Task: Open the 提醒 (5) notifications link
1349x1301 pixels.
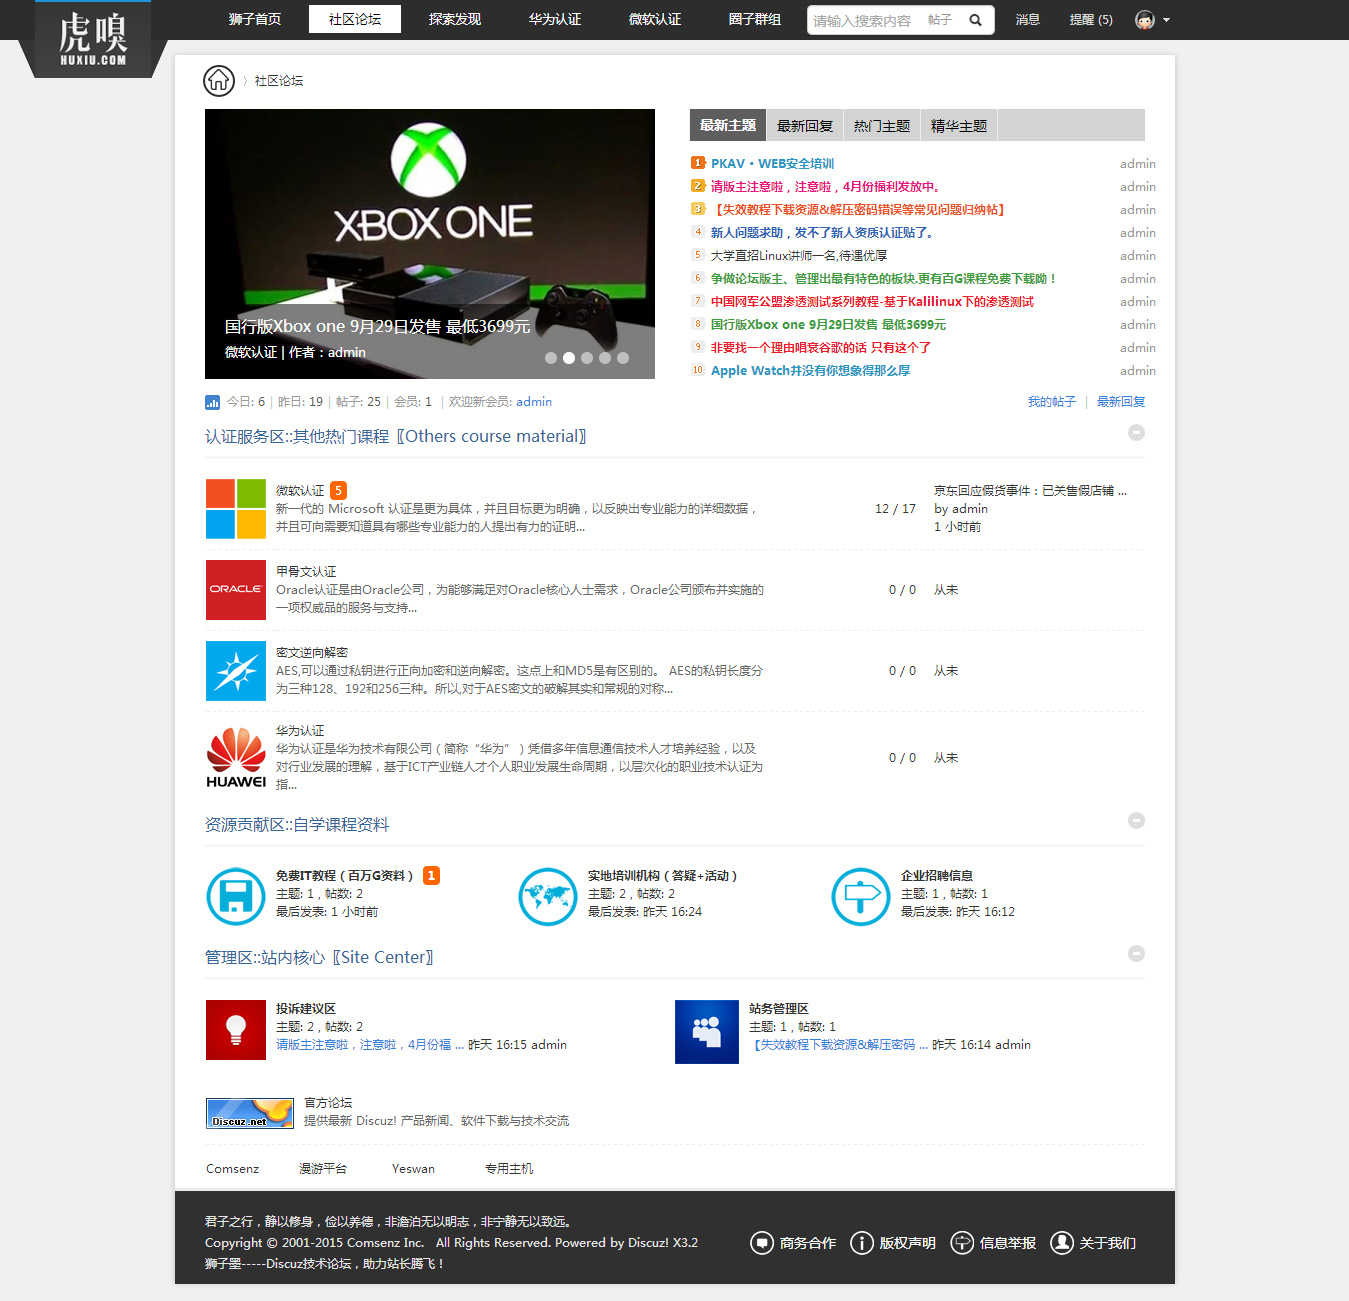Action: pos(1091,20)
